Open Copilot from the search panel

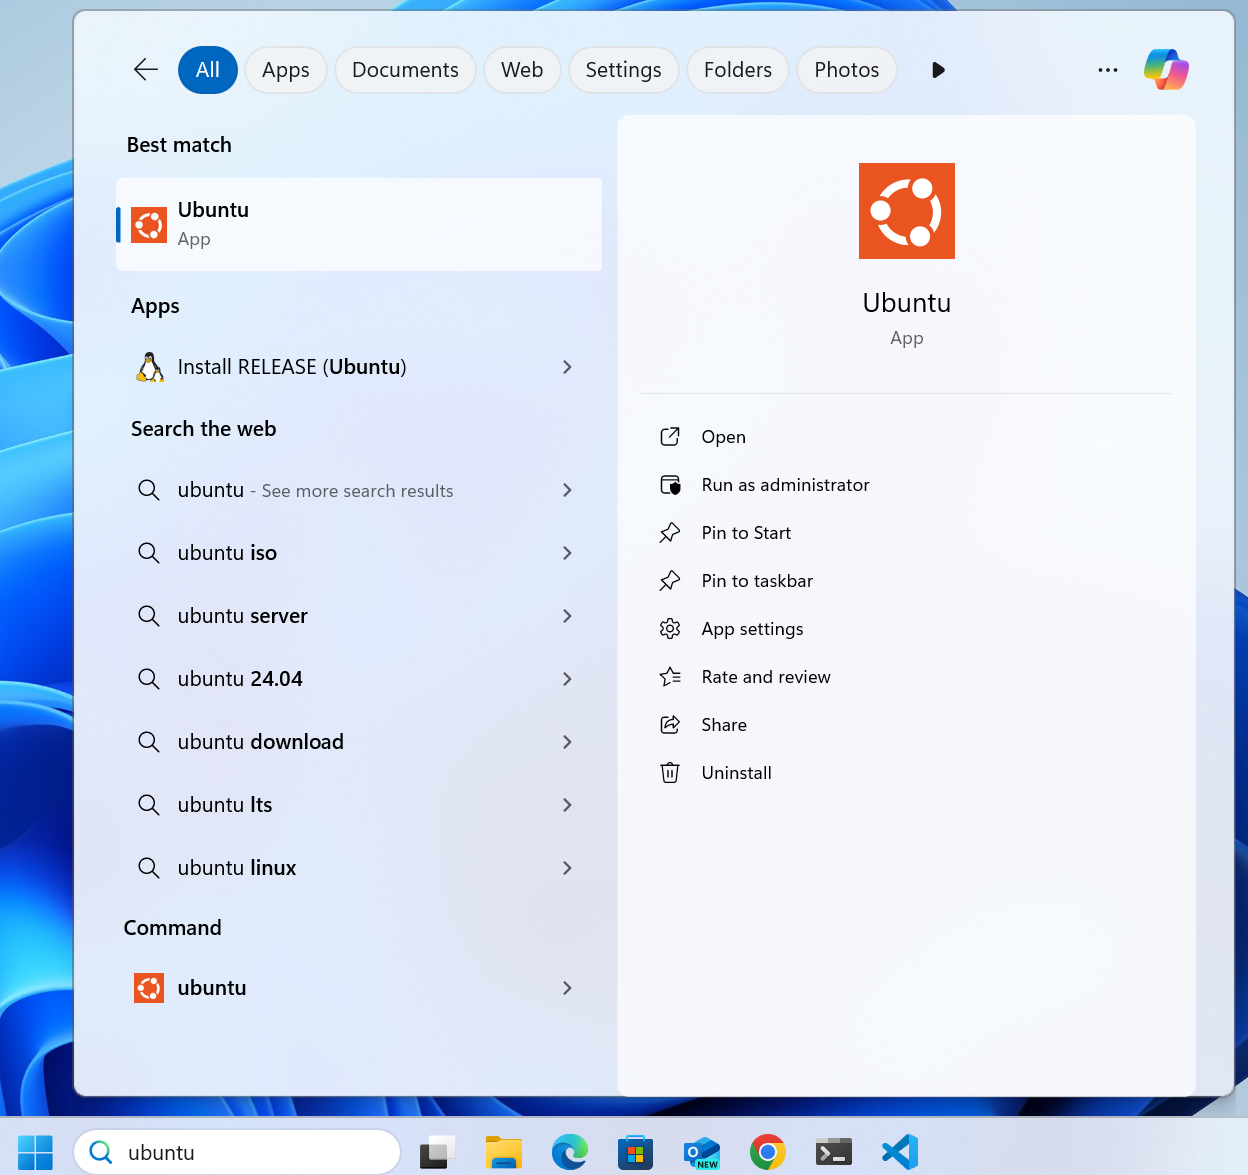tap(1166, 69)
